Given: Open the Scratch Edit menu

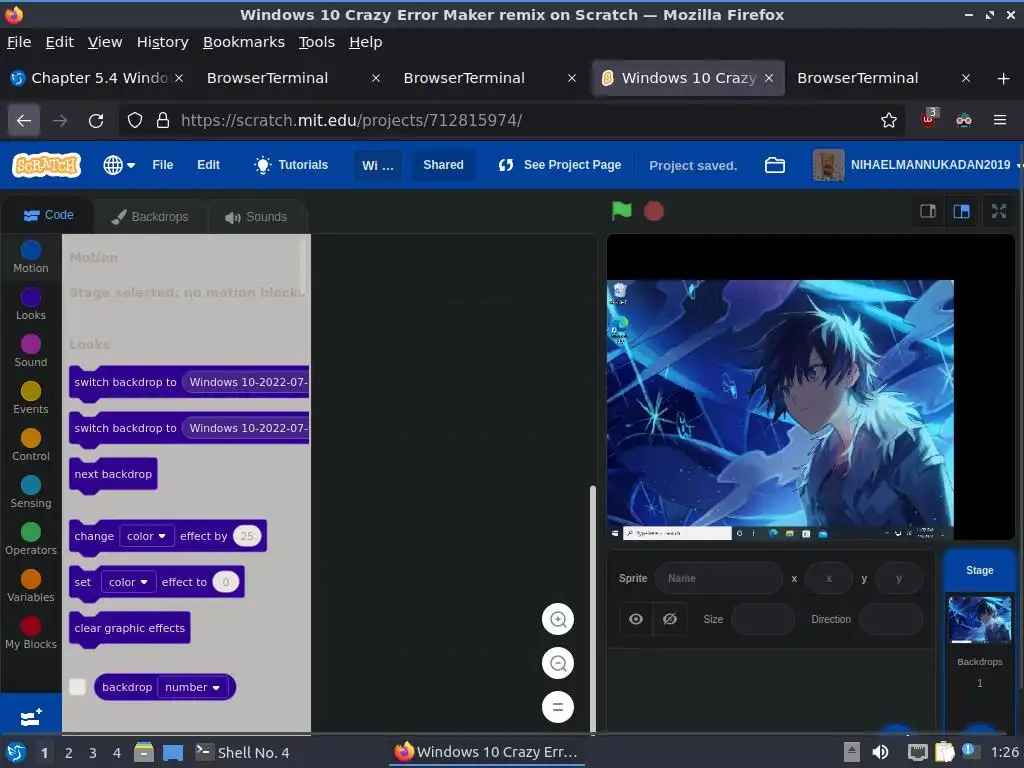Looking at the screenshot, I should pos(208,165).
